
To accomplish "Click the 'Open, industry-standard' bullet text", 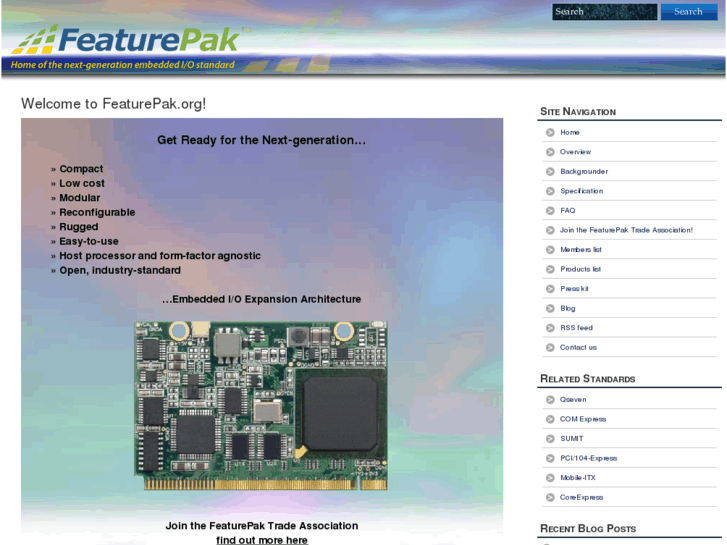I will point(120,270).
